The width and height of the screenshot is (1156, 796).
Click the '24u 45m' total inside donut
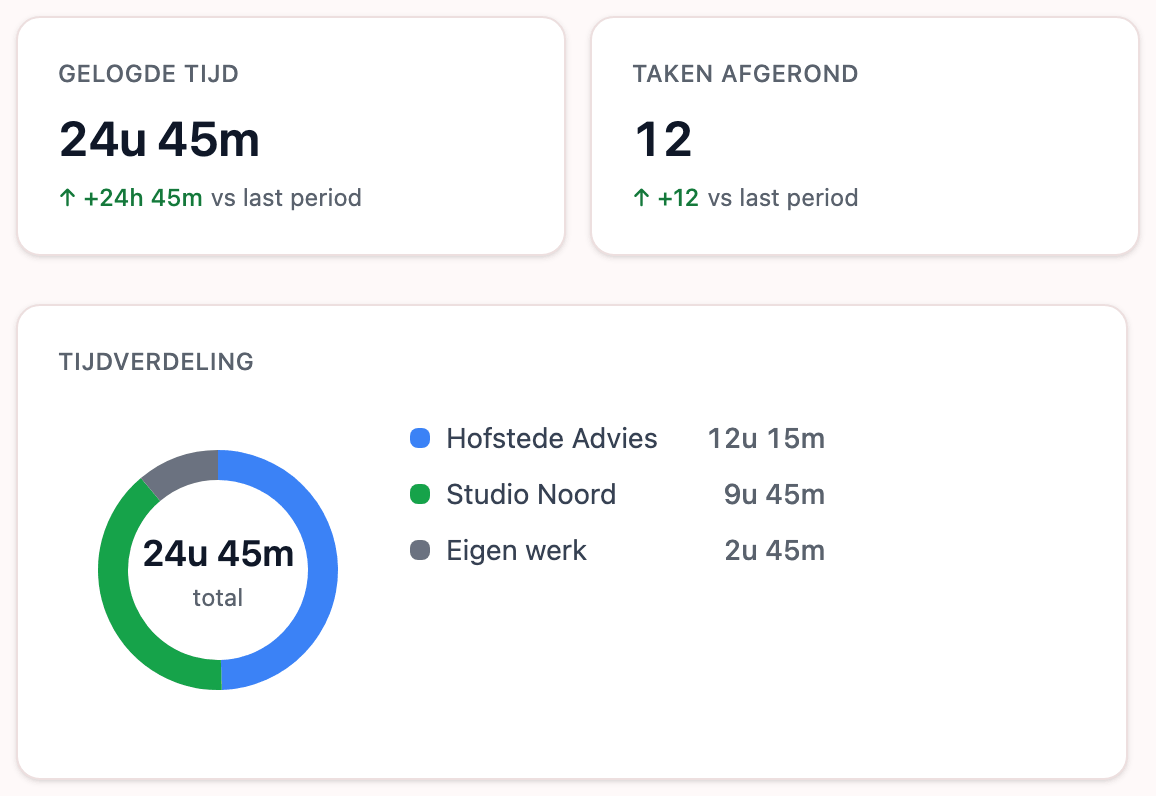[x=218, y=553]
